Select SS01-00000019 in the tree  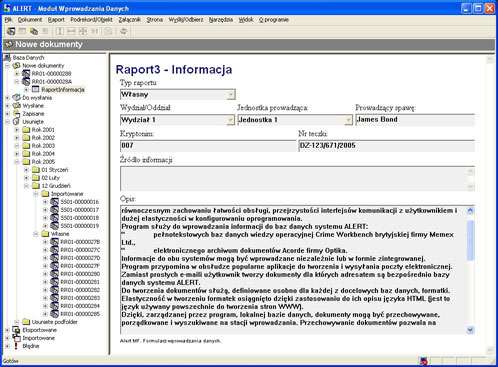point(80,226)
